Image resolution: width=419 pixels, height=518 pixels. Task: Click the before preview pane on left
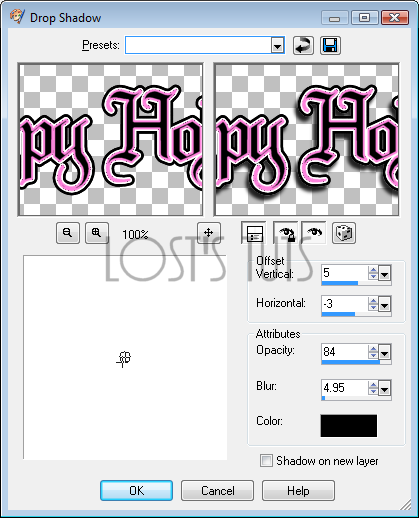(111, 139)
